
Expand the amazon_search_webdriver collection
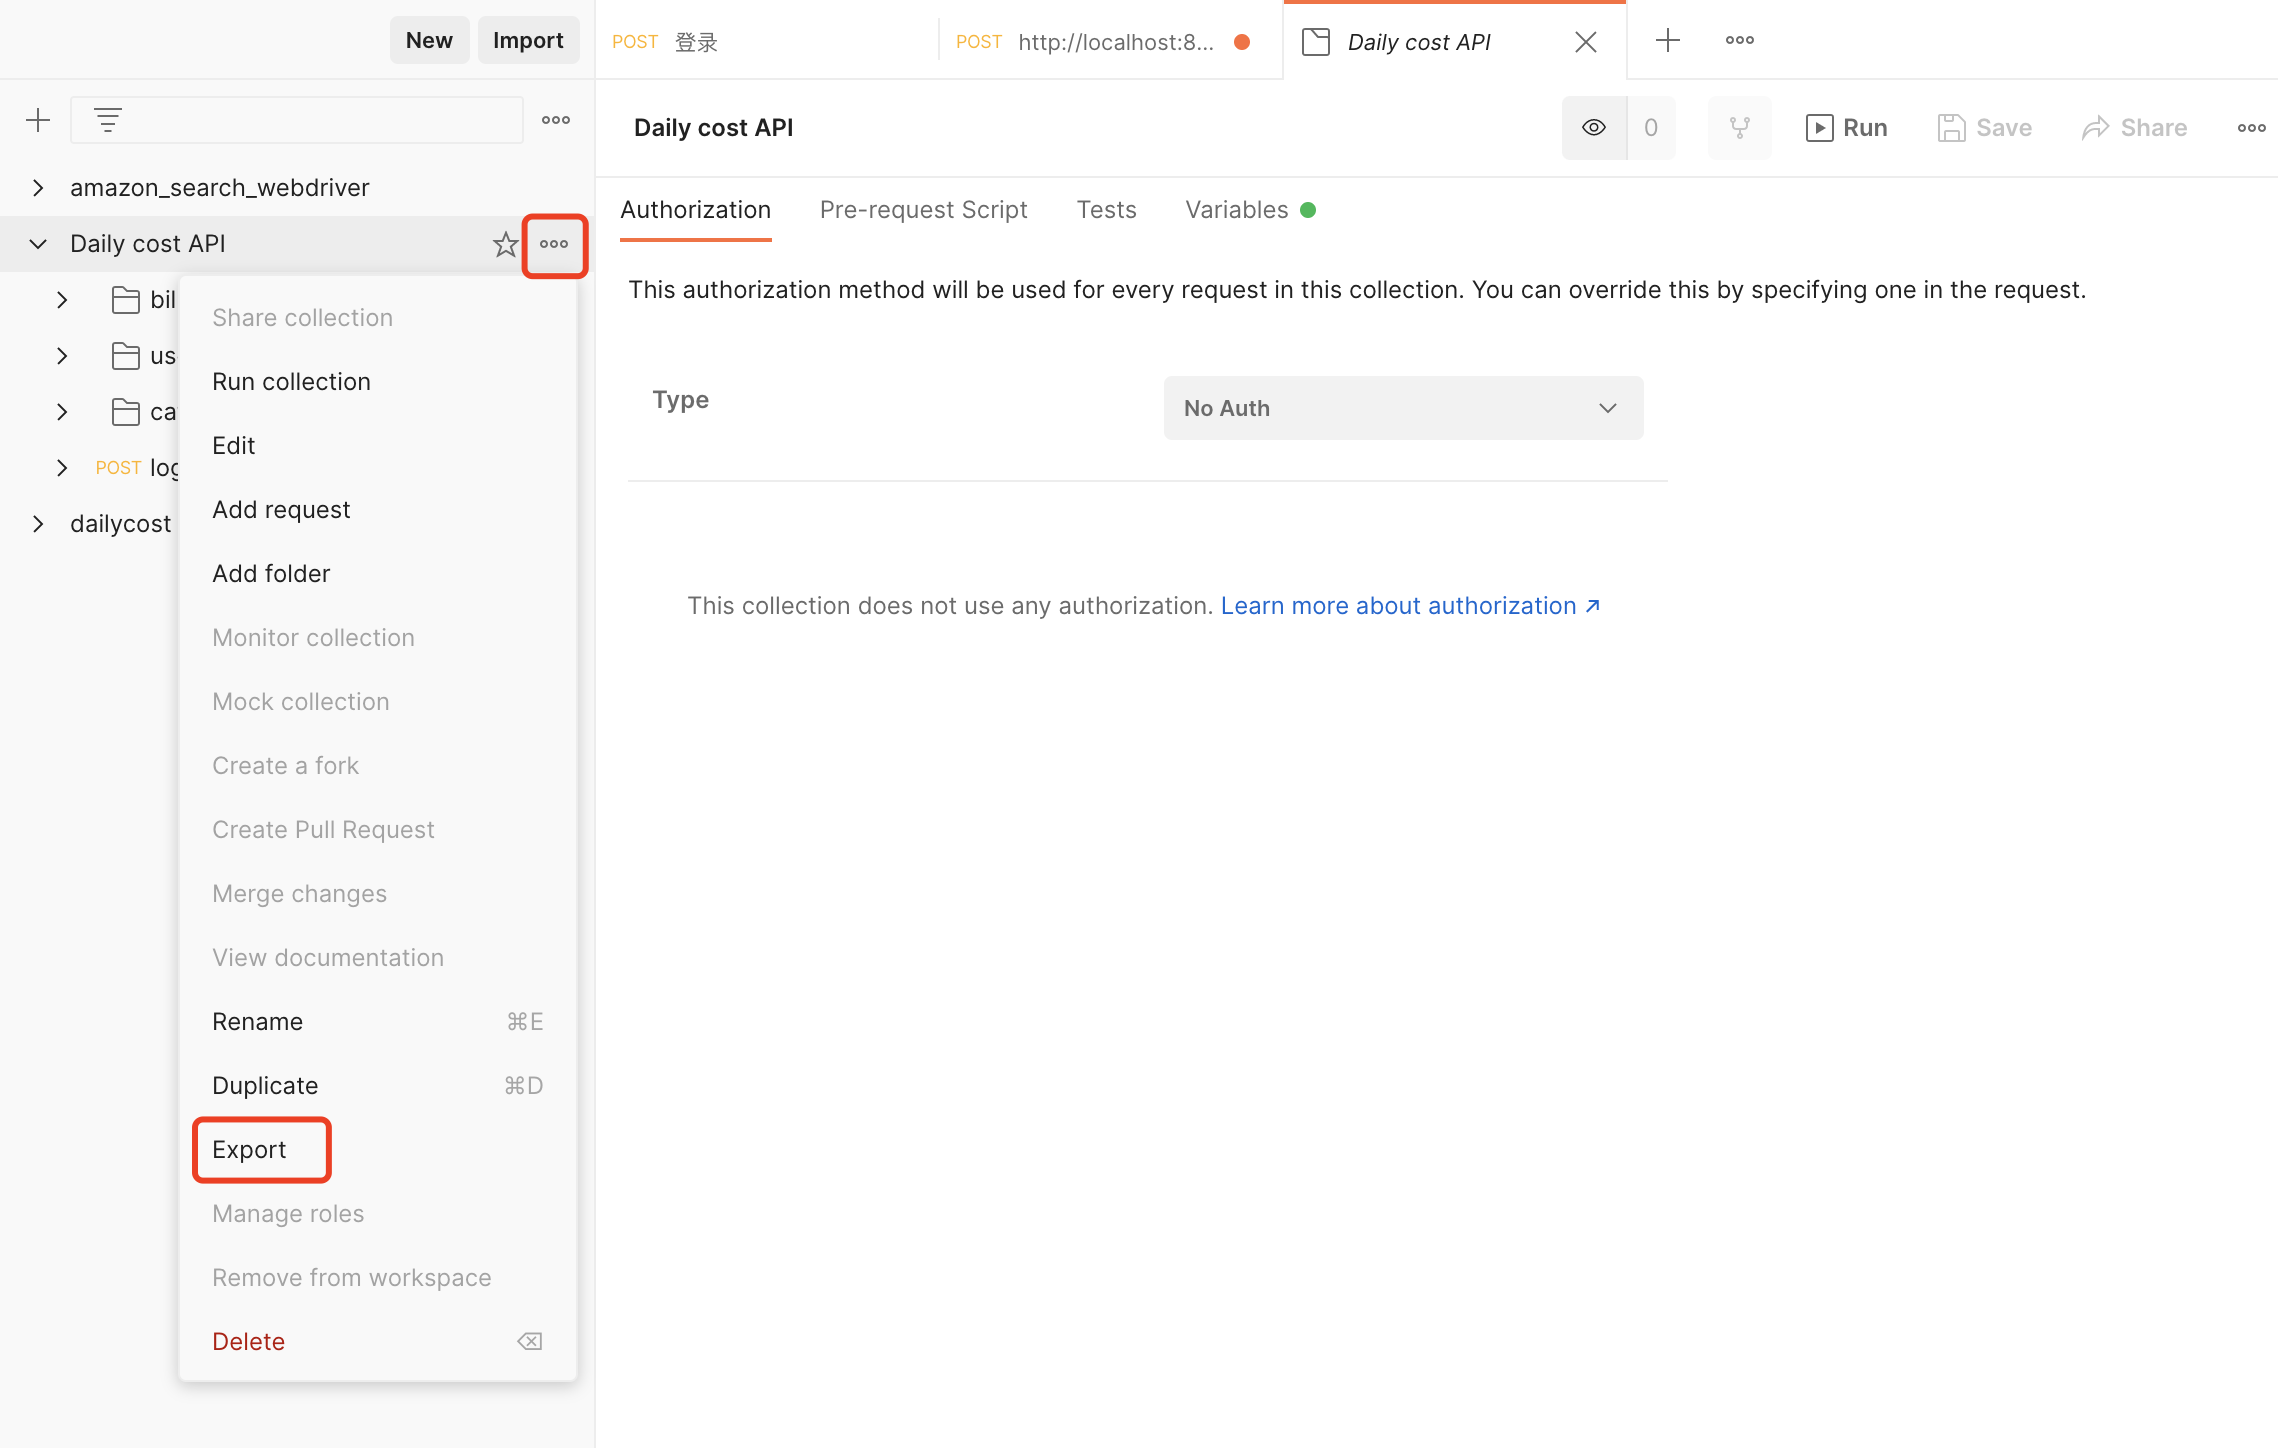[38, 188]
